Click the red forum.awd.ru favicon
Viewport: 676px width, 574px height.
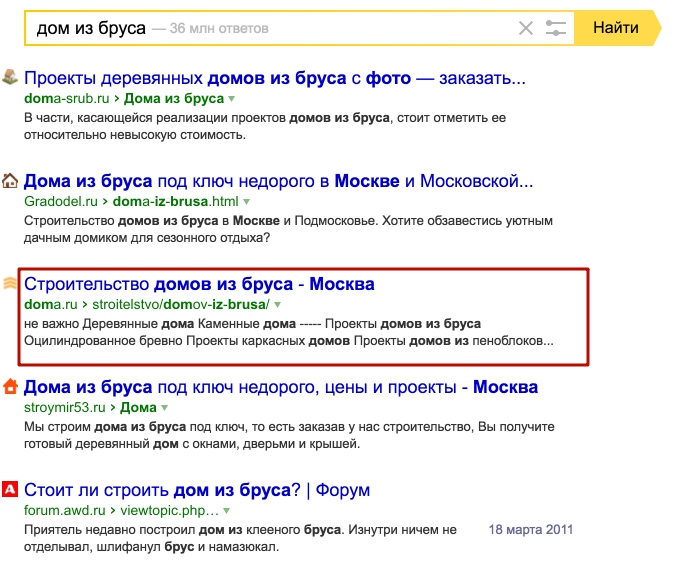[10, 489]
